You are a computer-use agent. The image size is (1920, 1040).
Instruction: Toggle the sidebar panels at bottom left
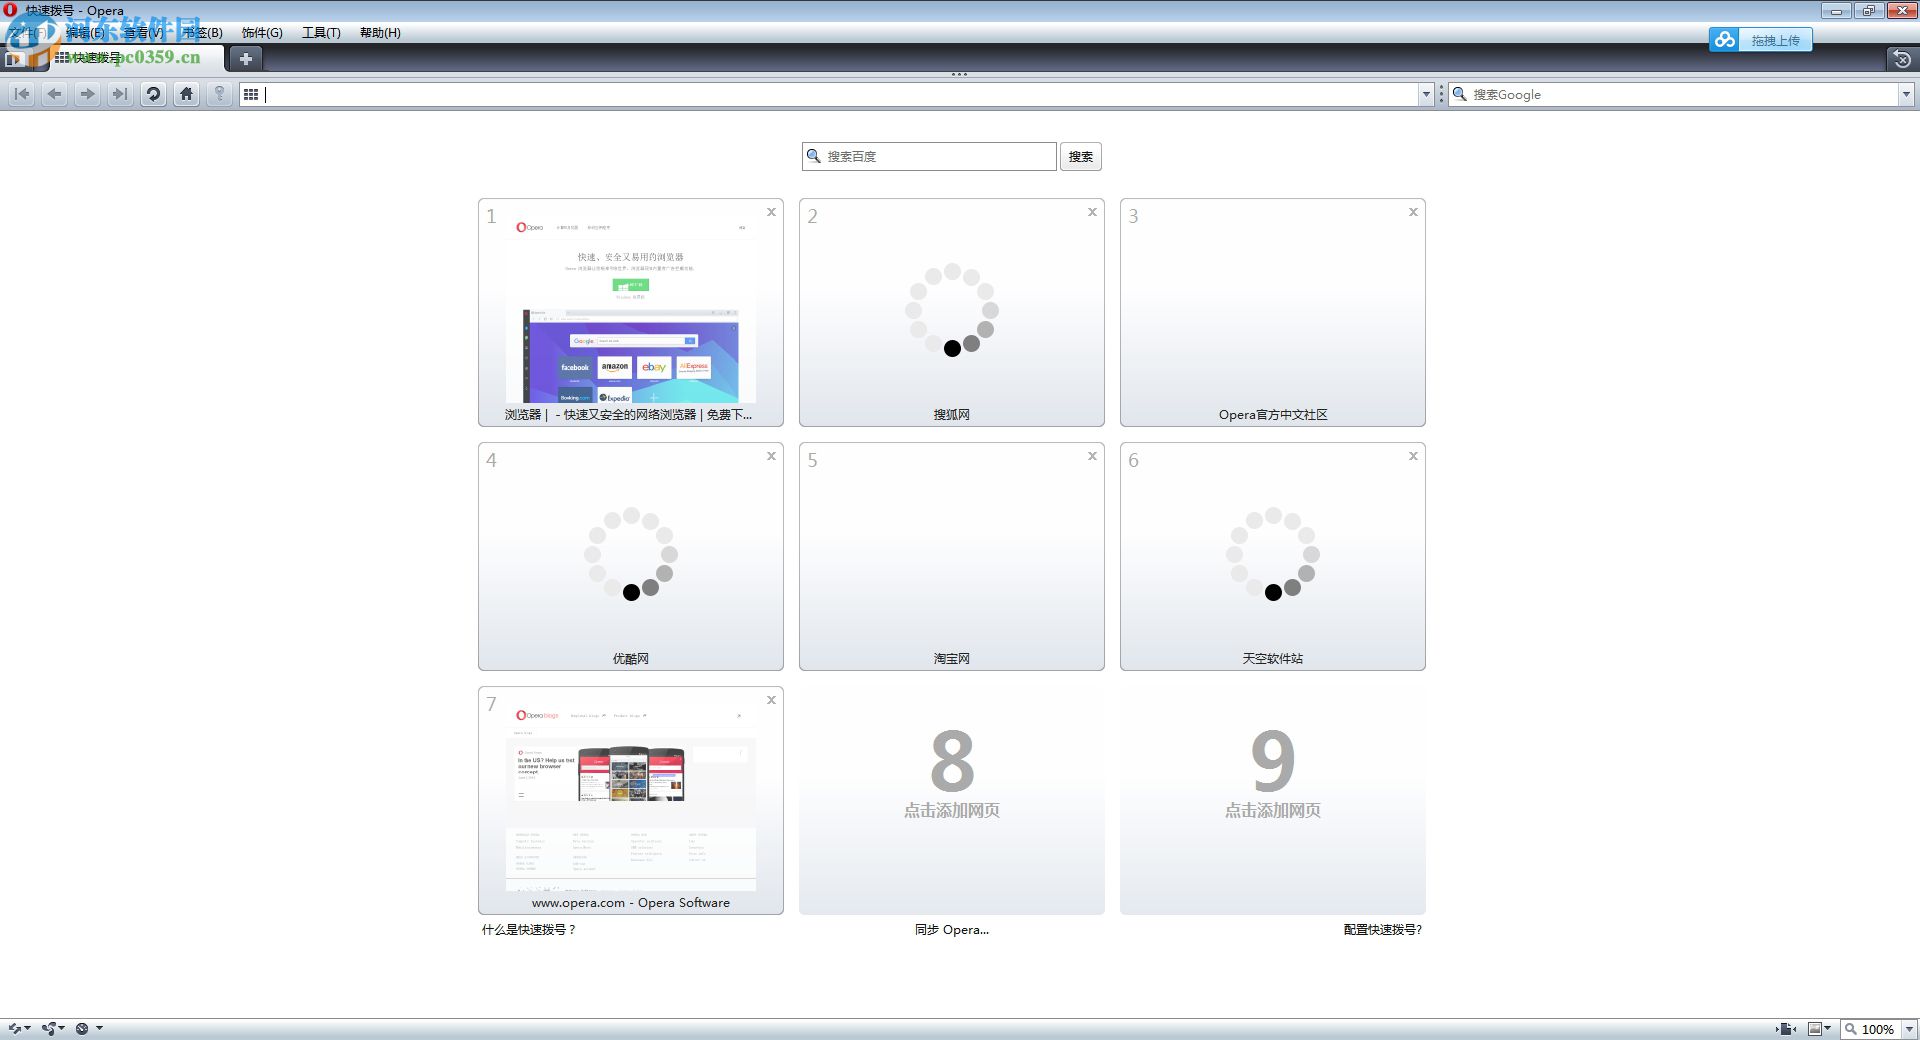coord(16,1028)
